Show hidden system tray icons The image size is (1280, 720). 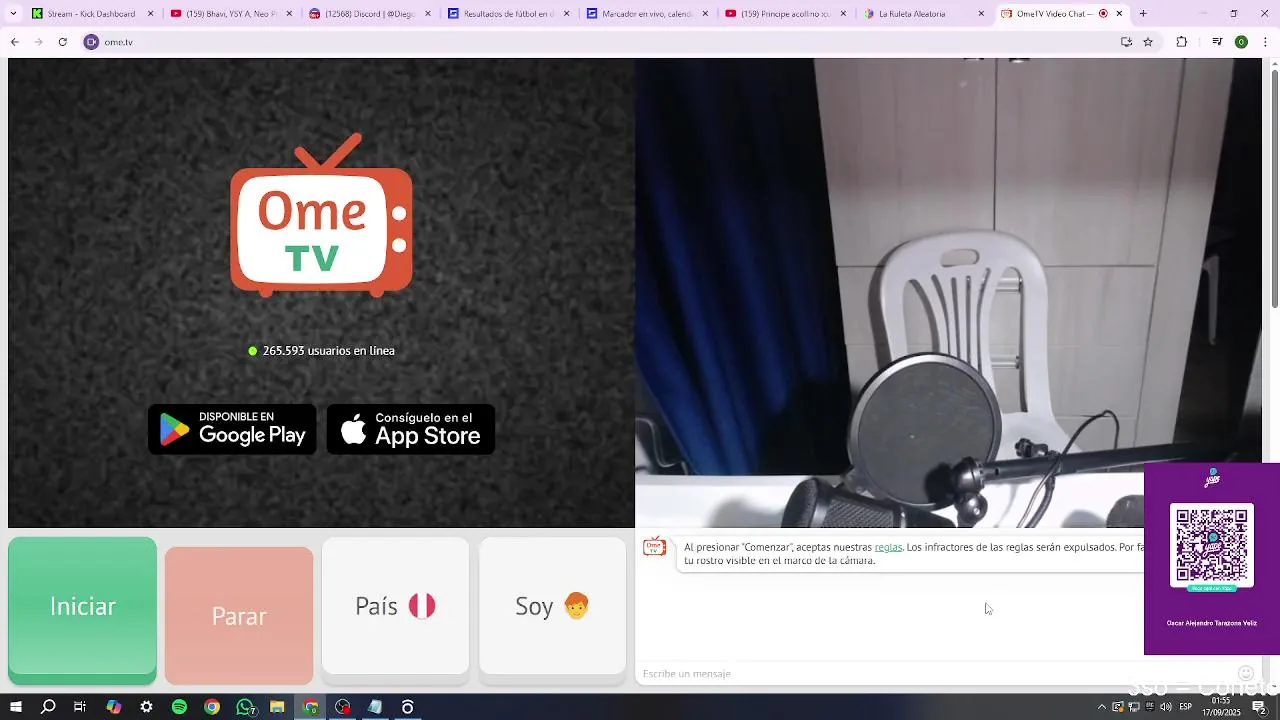pos(1102,707)
